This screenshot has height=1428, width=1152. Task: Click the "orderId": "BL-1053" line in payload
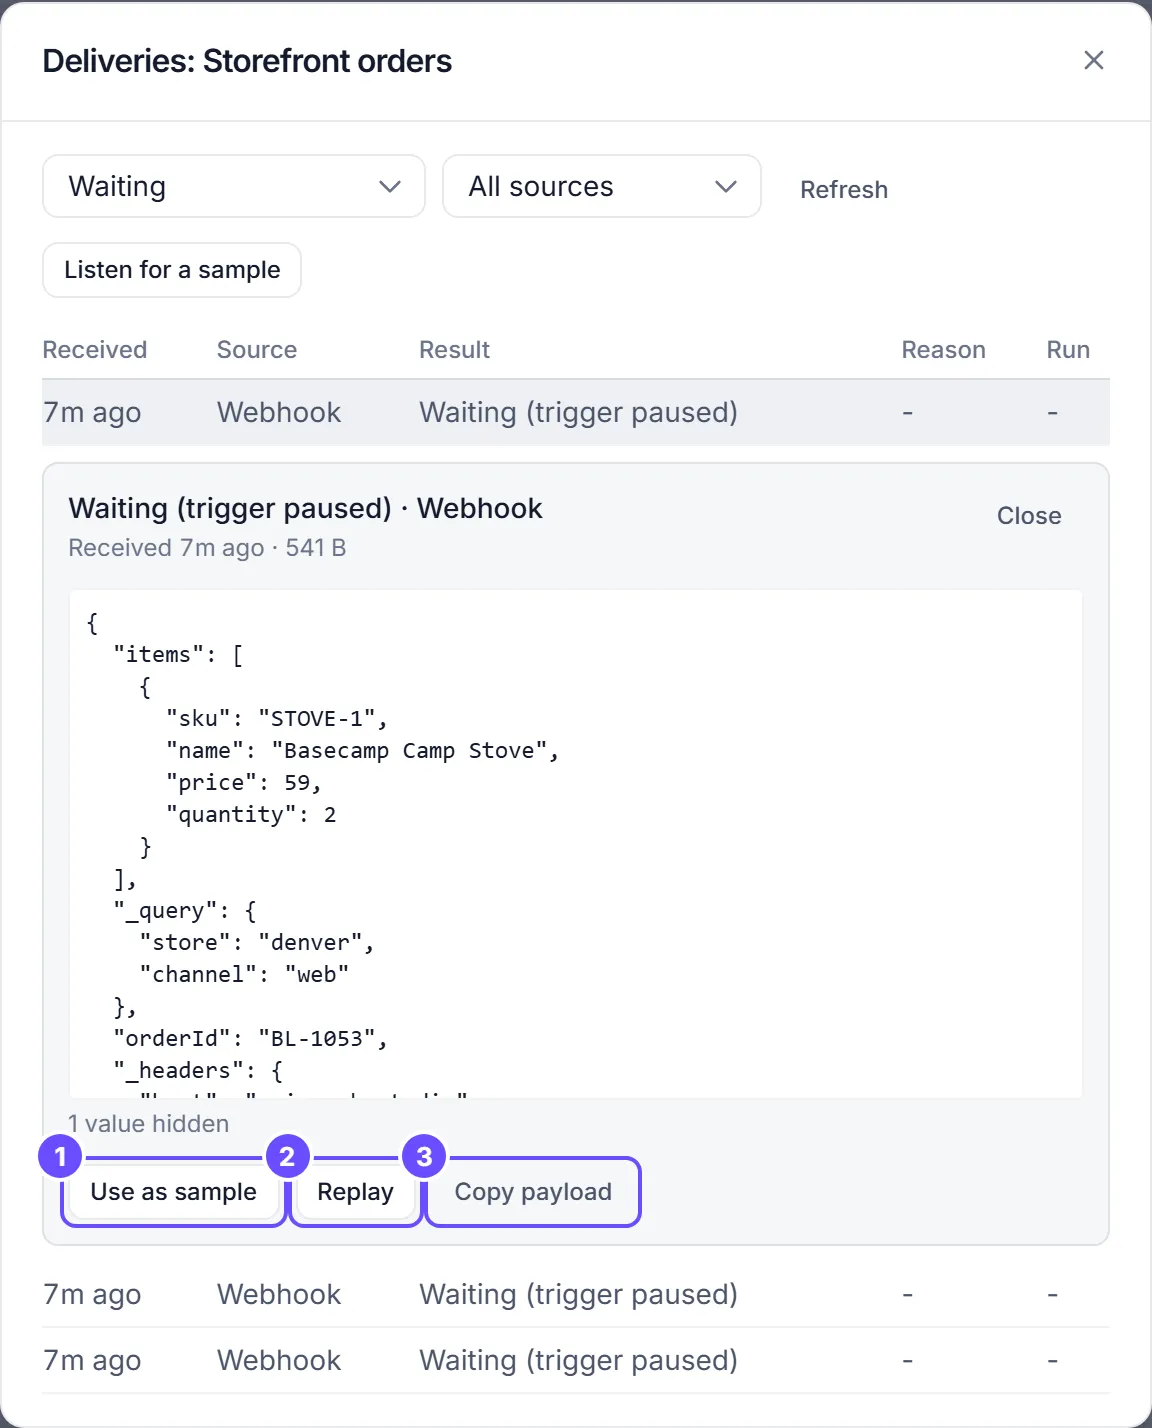(x=250, y=1038)
